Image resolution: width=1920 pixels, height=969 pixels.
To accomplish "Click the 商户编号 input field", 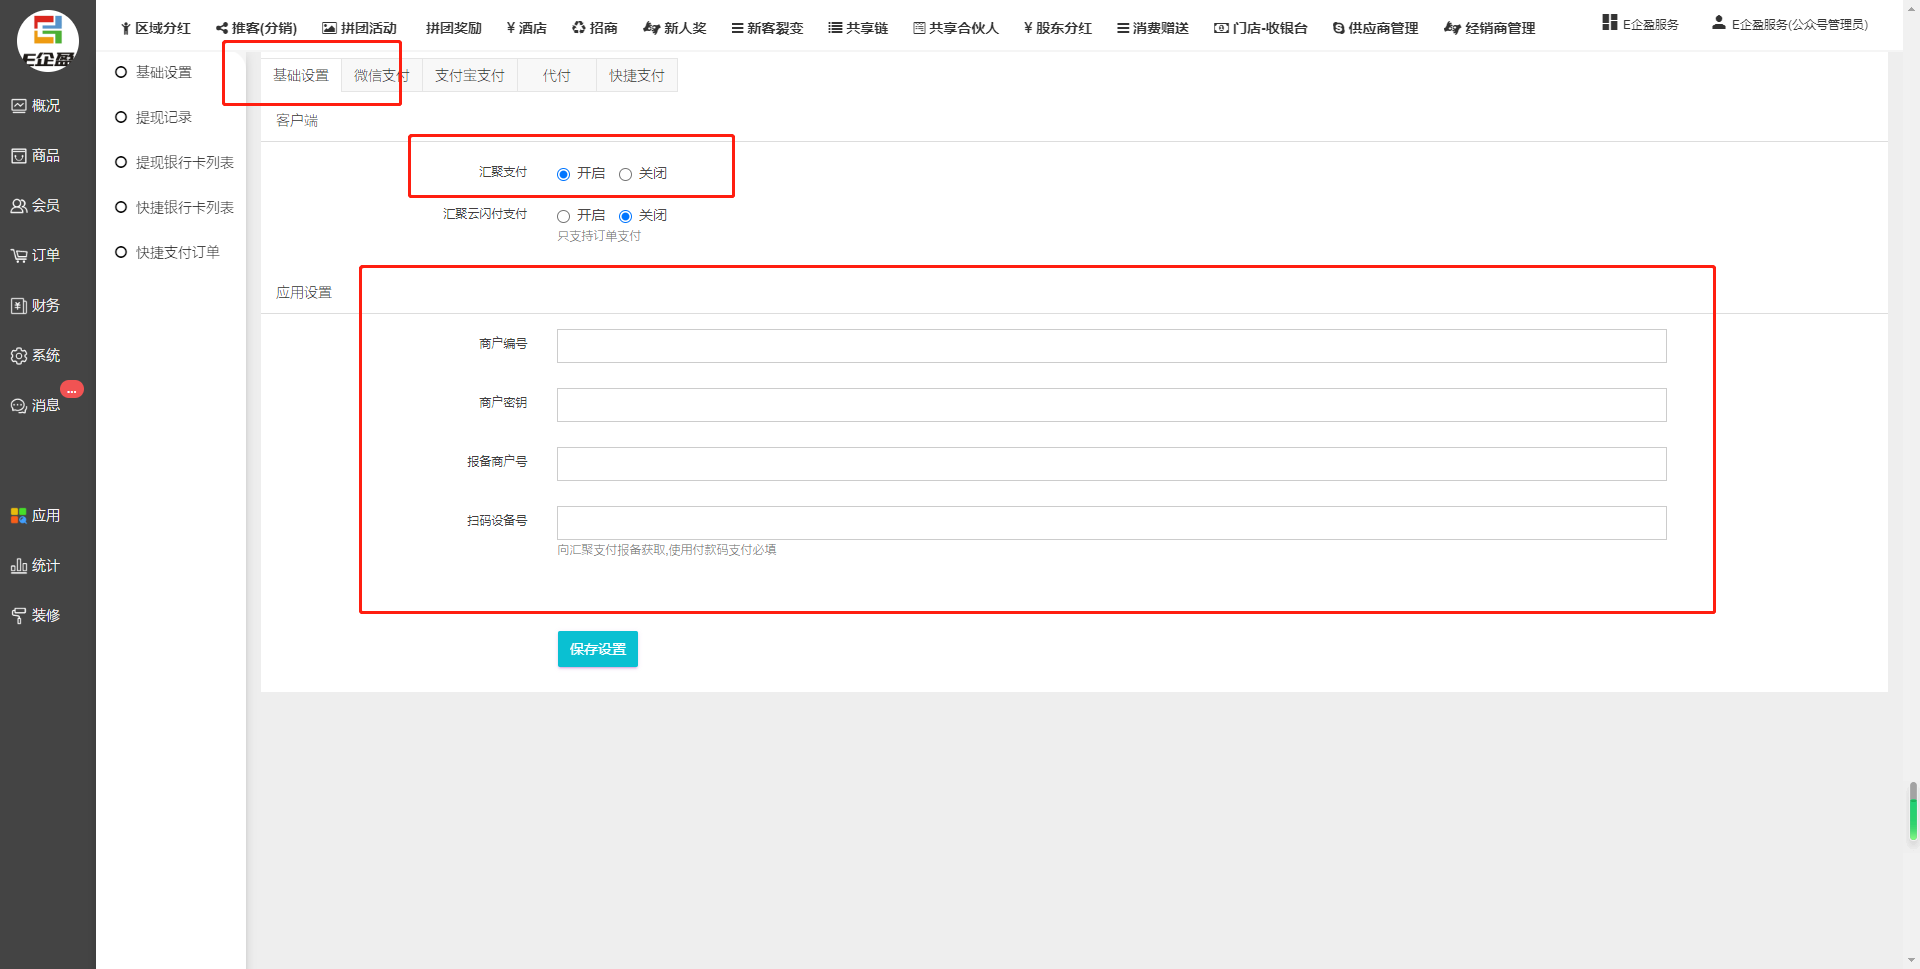I will [x=1111, y=346].
